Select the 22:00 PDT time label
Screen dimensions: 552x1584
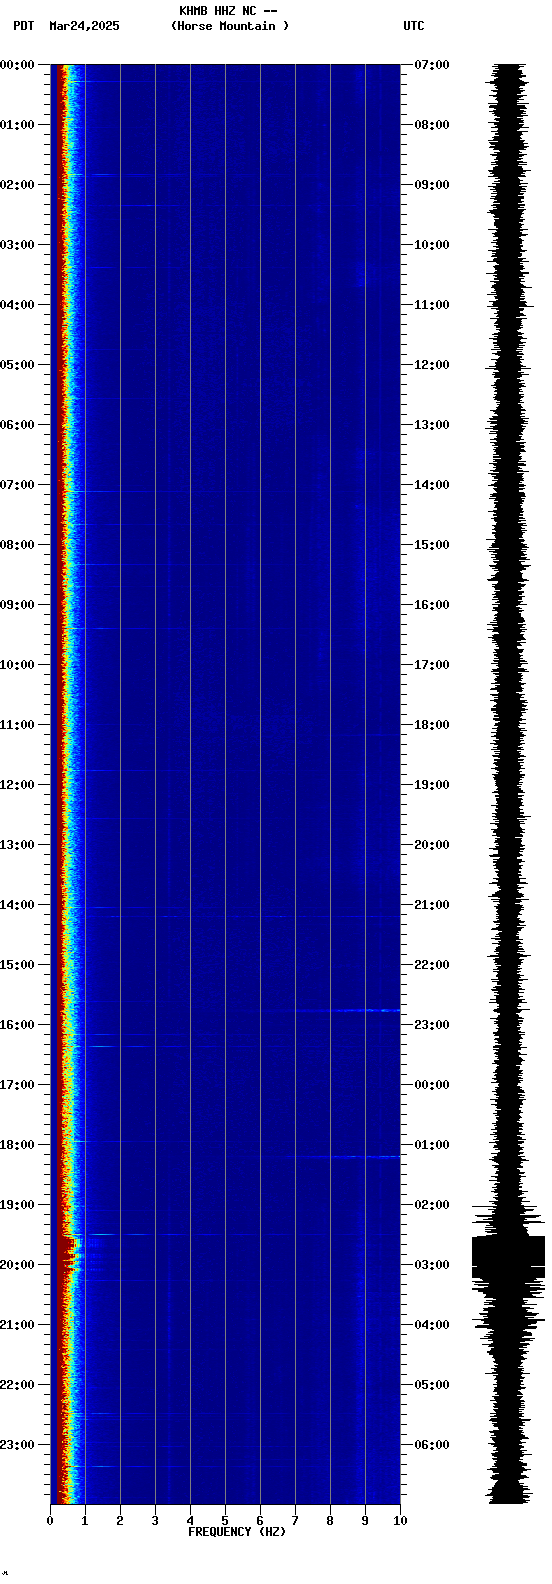[x=18, y=1385]
